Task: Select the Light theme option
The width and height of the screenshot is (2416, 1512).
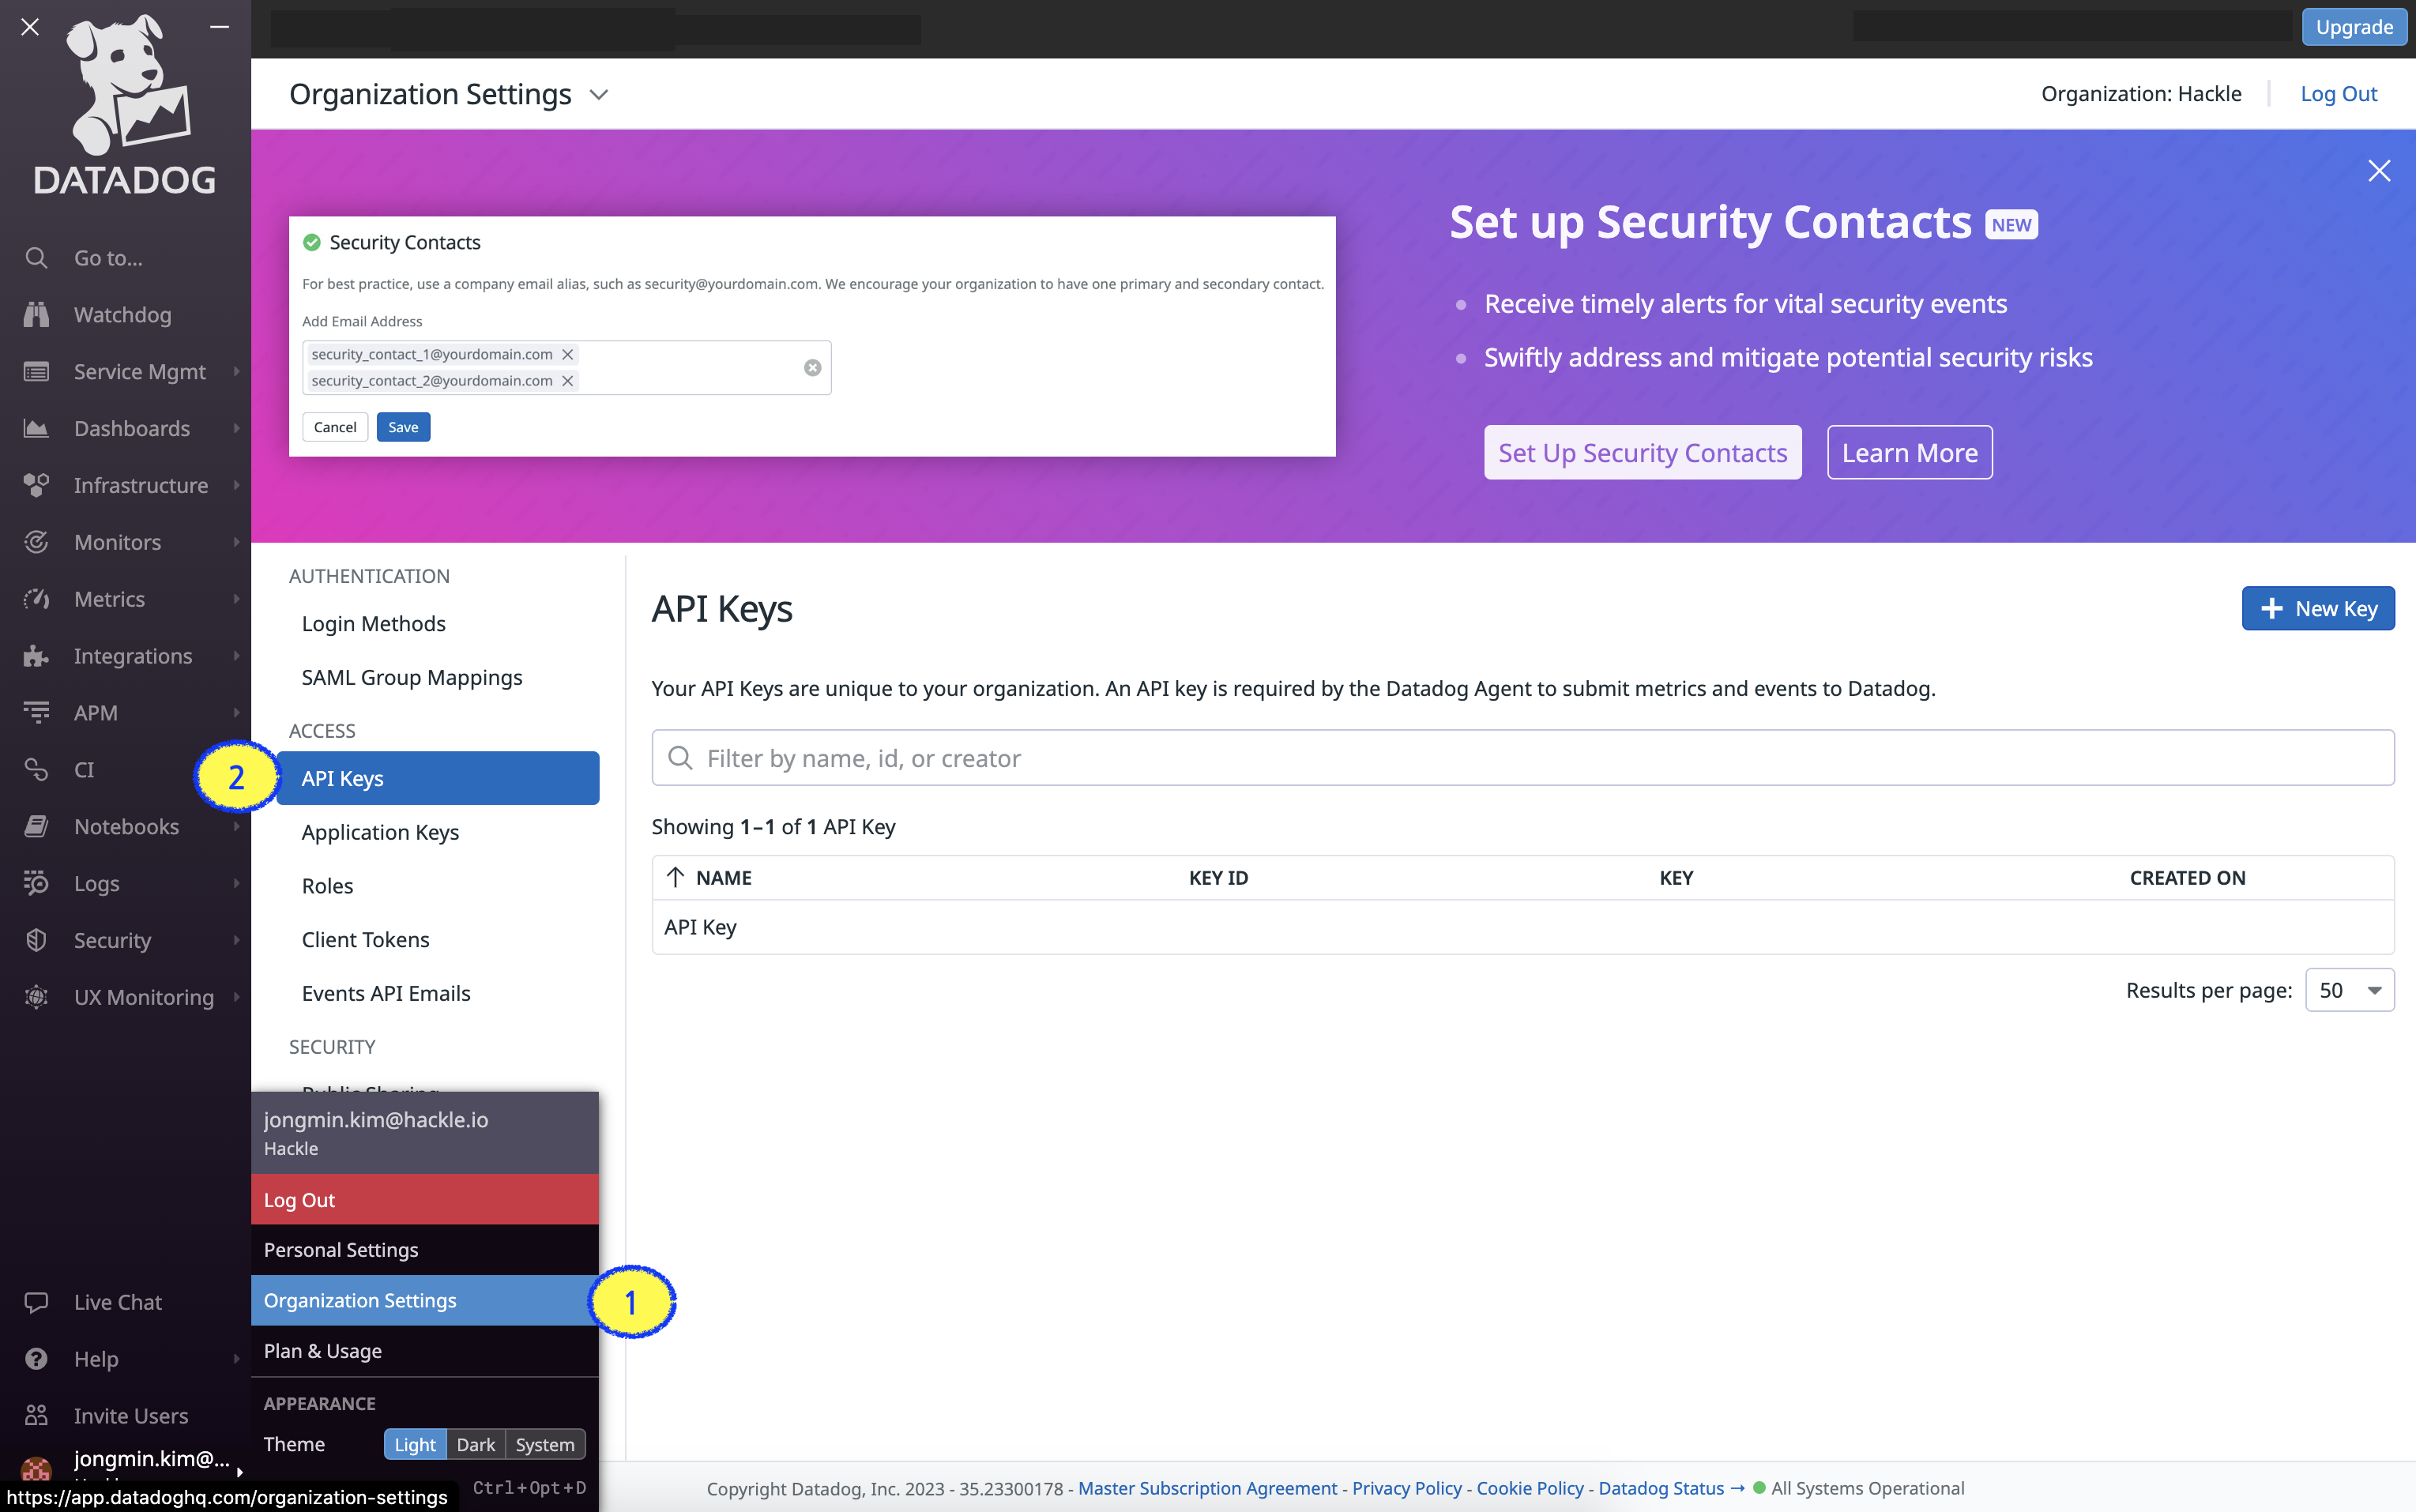Action: click(x=415, y=1444)
